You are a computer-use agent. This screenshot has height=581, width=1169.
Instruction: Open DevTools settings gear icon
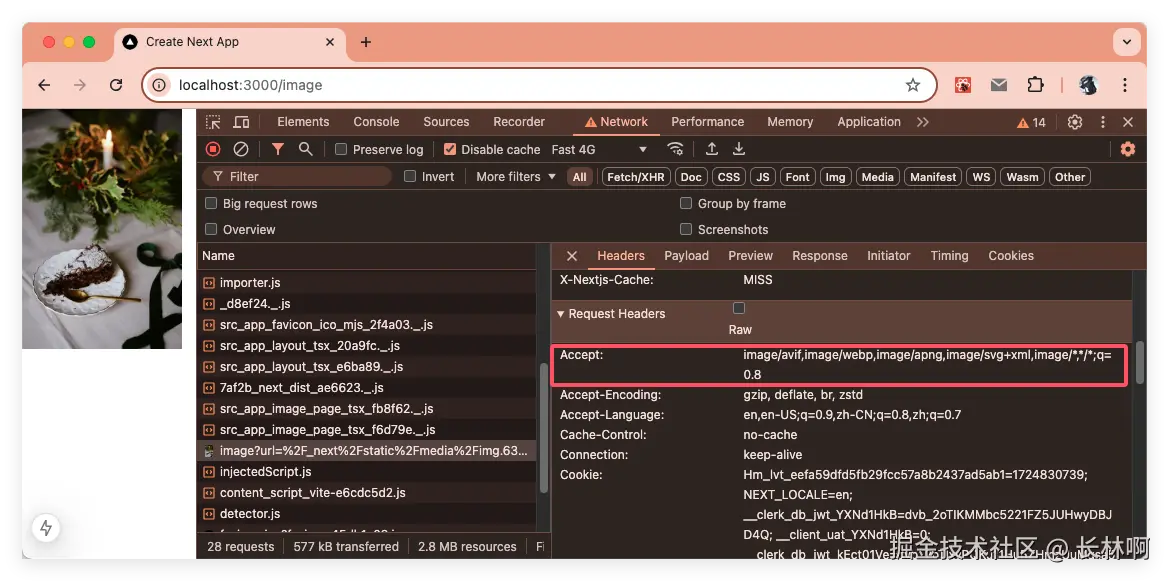tap(1074, 122)
